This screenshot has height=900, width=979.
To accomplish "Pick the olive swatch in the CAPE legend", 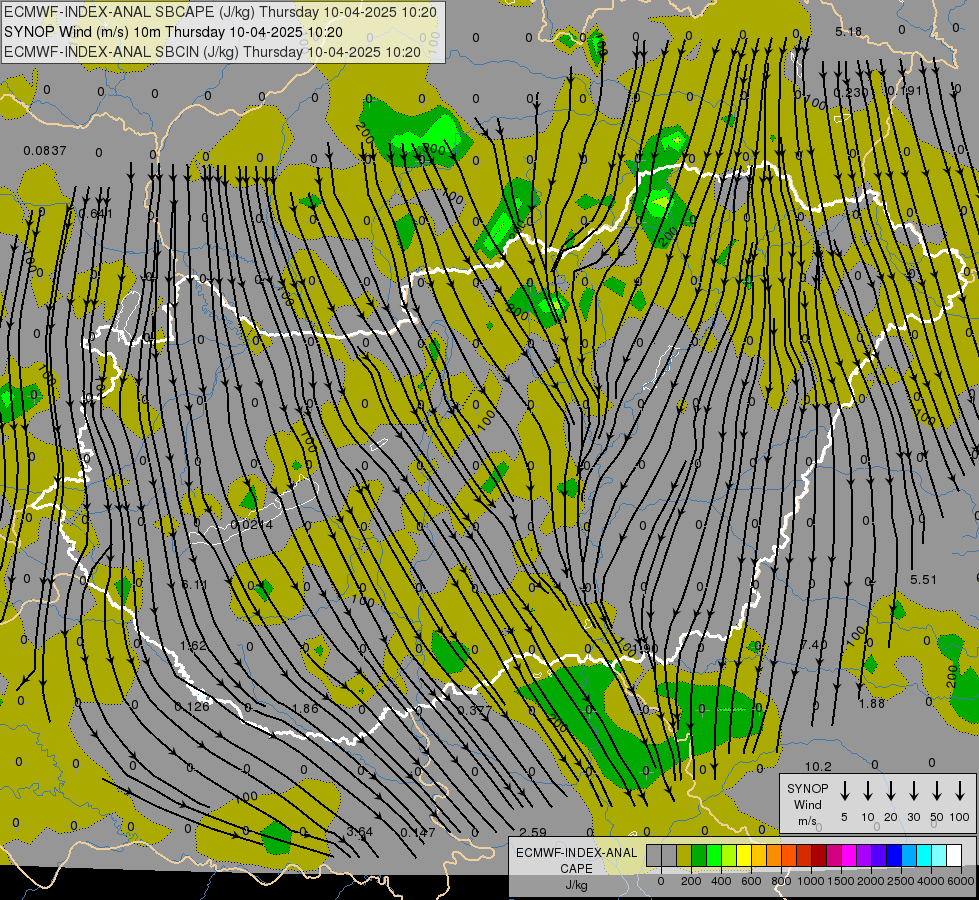I will (x=684, y=855).
